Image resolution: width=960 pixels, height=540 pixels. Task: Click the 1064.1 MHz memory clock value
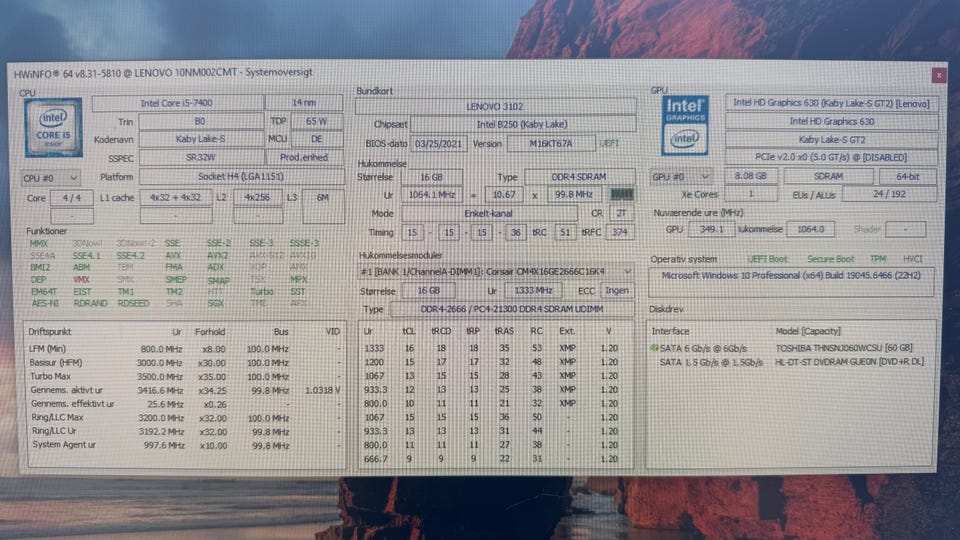tap(432, 195)
